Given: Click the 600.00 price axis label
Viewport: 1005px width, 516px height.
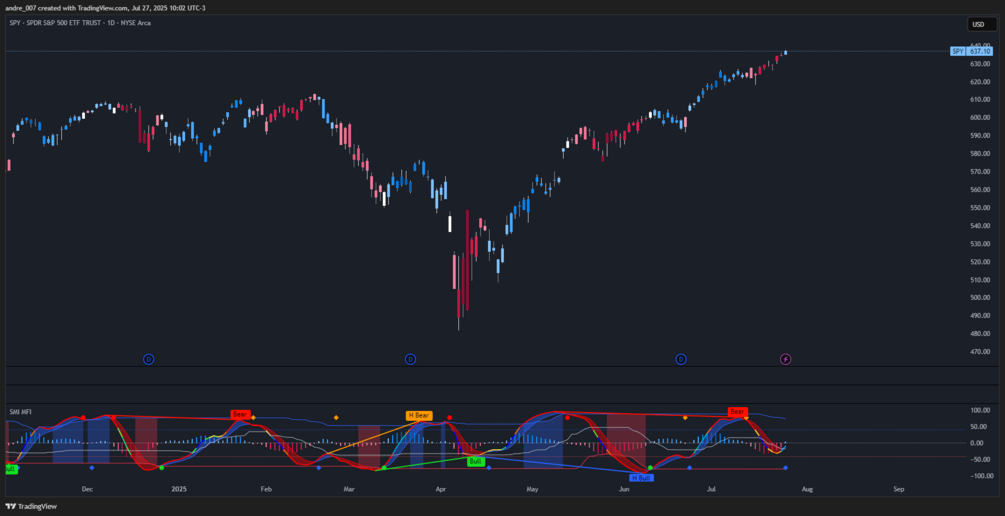Looking at the screenshot, I should click(981, 118).
